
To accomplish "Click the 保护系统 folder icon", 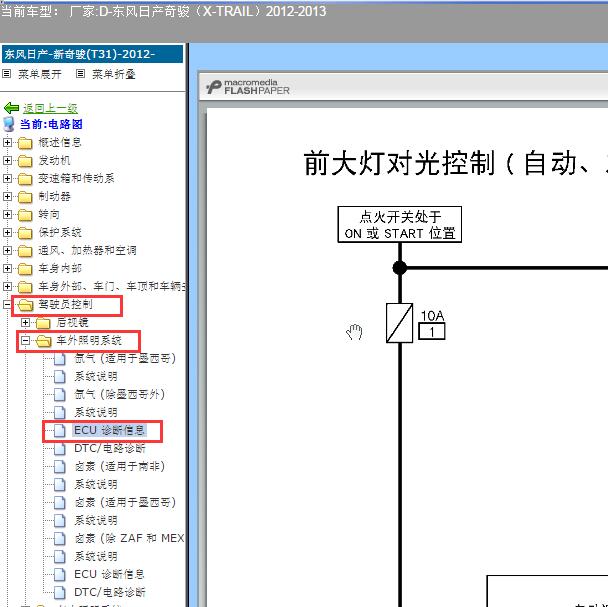I will coord(25,232).
